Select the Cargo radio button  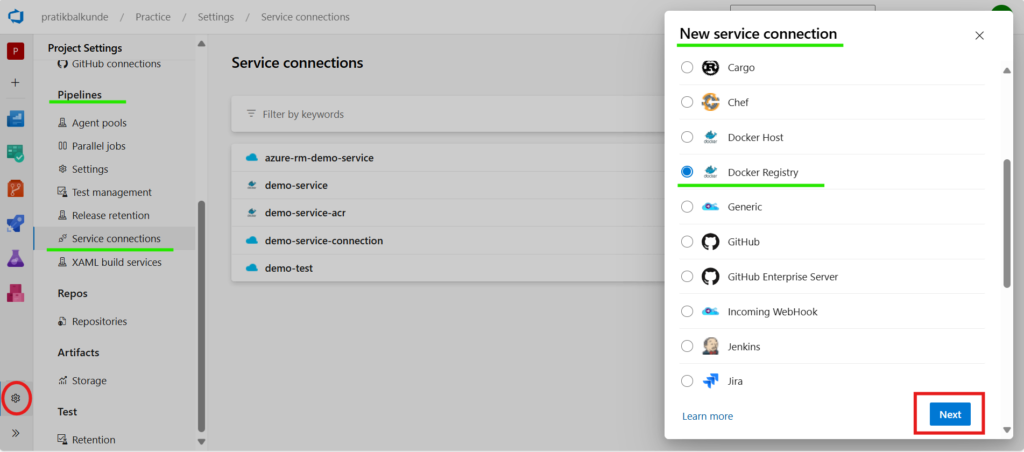click(x=687, y=67)
